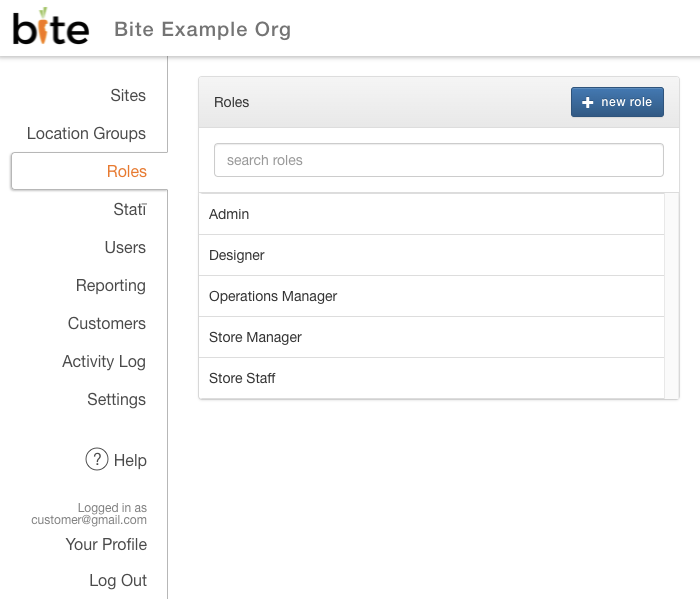Open the Designer role
This screenshot has height=599, width=700.
tap(432, 255)
